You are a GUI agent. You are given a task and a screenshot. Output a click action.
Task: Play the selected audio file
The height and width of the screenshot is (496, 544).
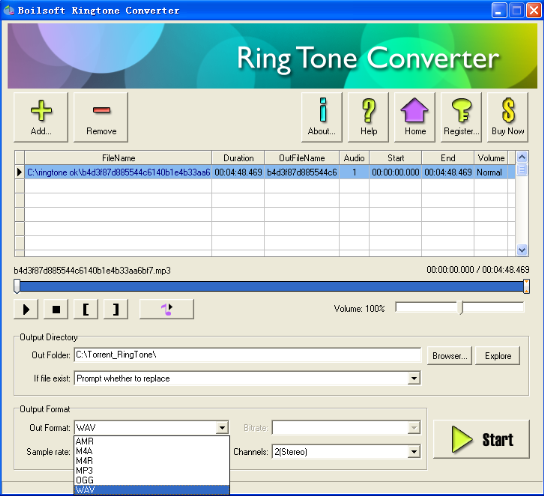point(26,309)
